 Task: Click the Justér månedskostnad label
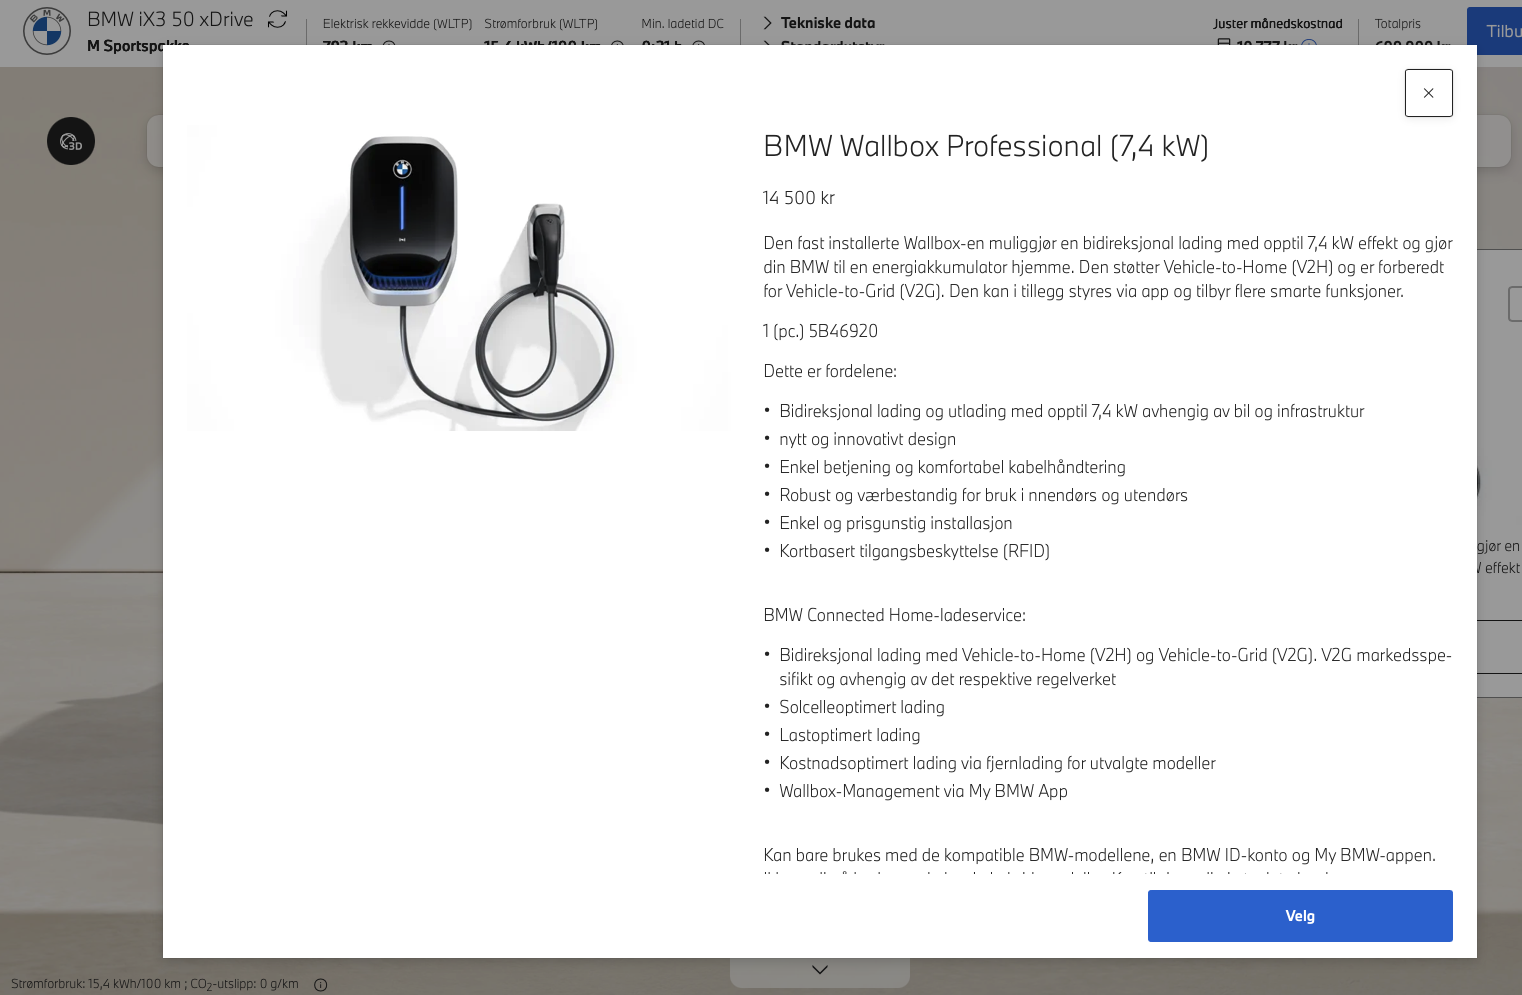click(x=1277, y=23)
